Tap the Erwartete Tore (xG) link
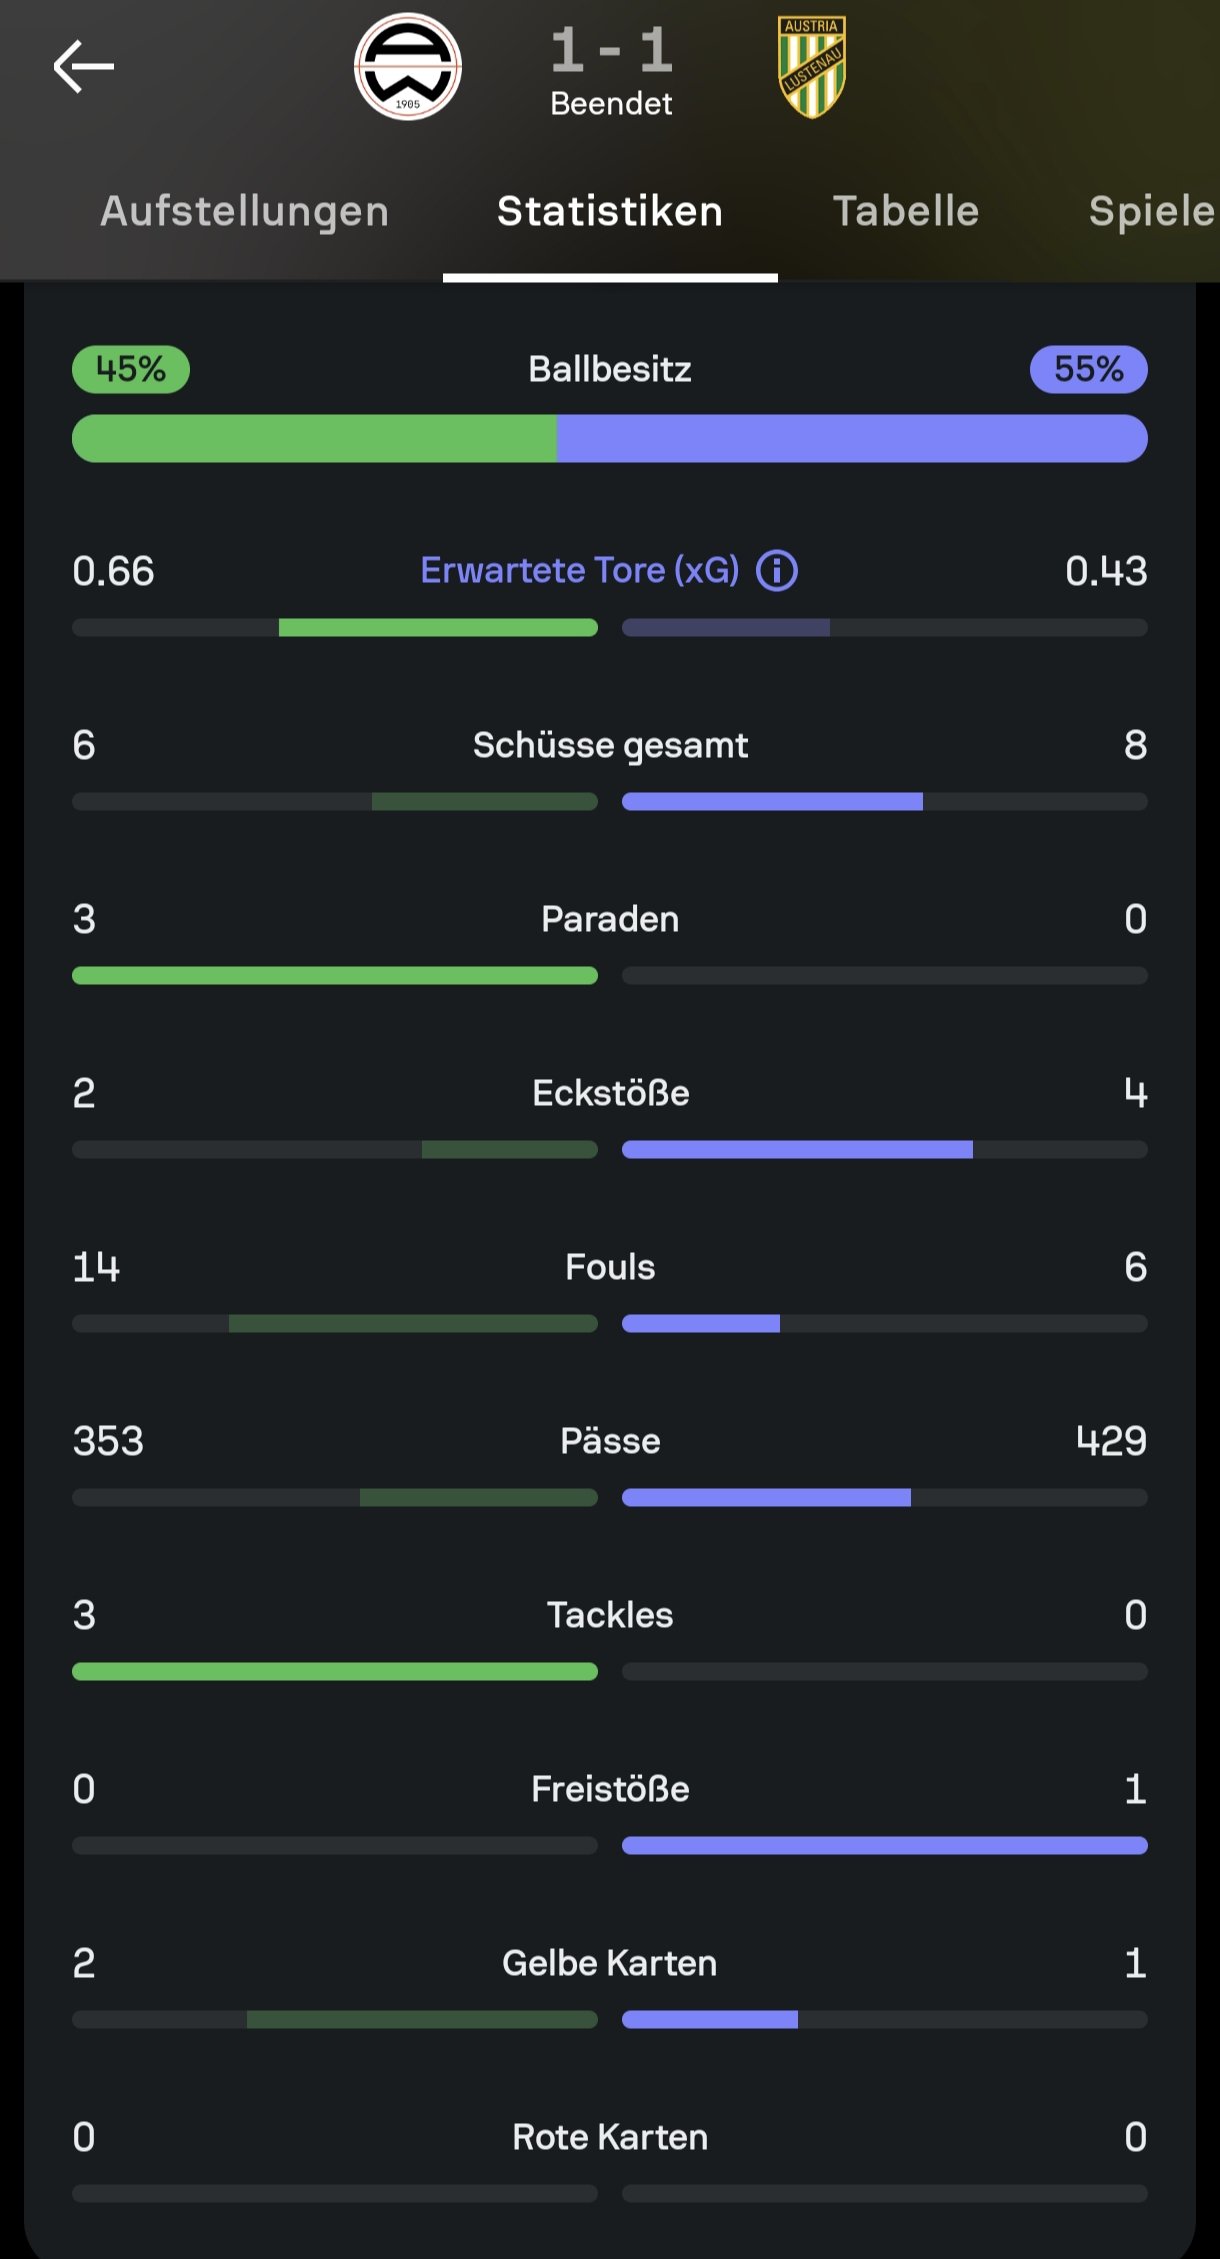 (x=580, y=570)
